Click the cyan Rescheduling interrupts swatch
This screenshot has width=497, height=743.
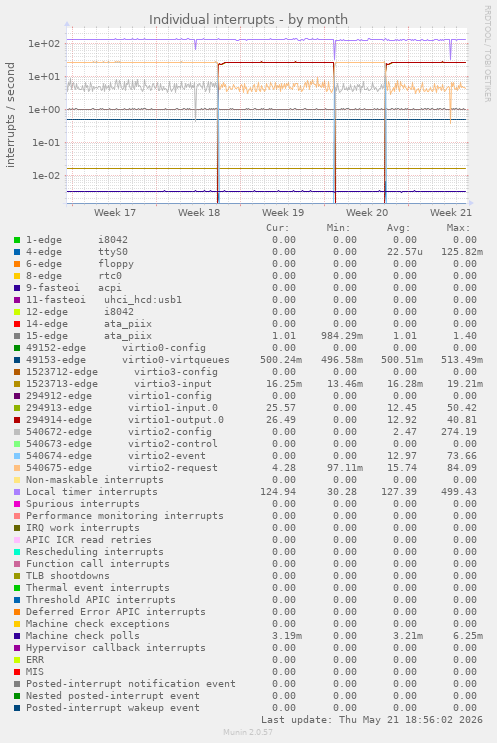[x=17, y=552]
